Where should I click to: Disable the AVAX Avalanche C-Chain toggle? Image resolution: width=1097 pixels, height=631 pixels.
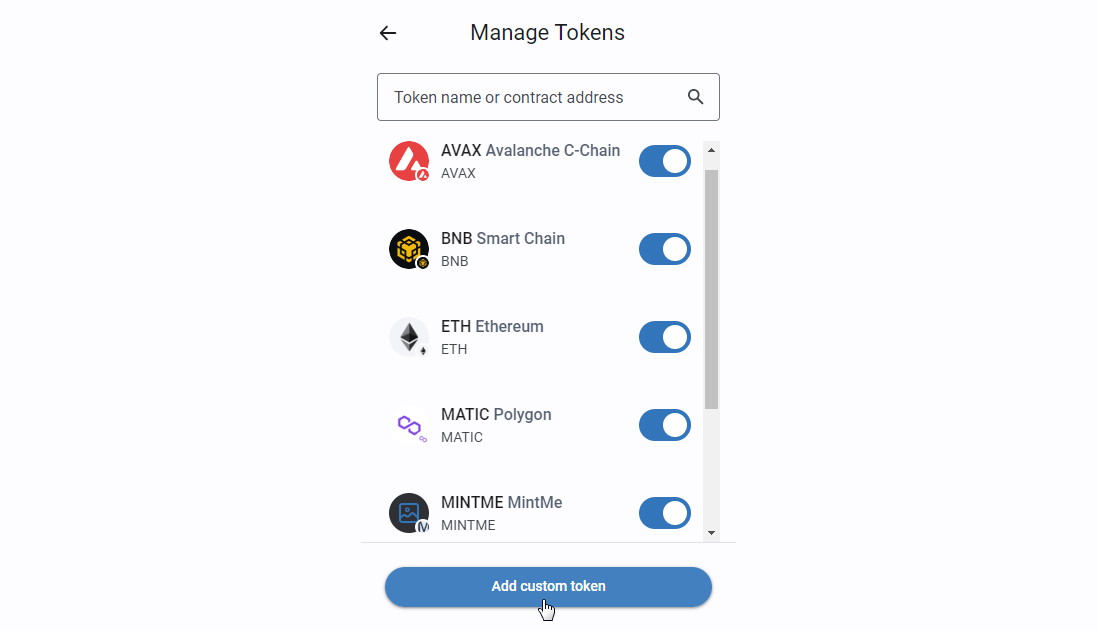665,161
